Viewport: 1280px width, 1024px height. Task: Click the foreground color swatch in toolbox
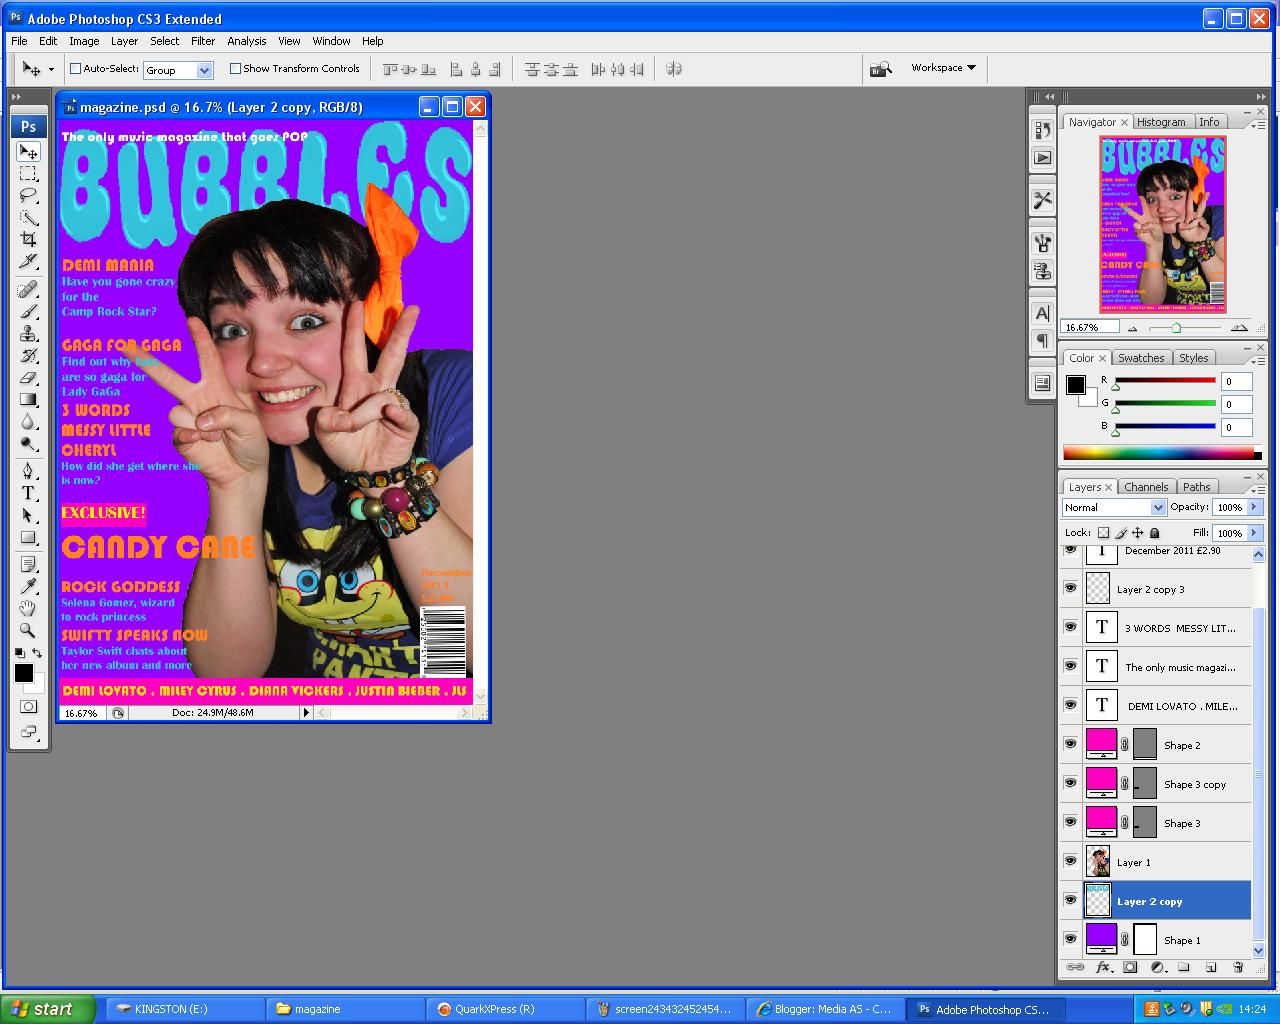coord(23,673)
